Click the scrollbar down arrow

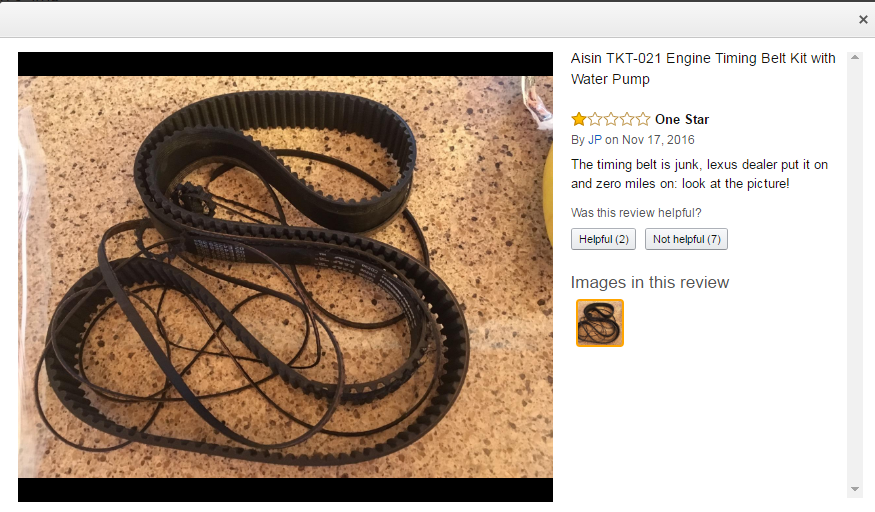(855, 489)
